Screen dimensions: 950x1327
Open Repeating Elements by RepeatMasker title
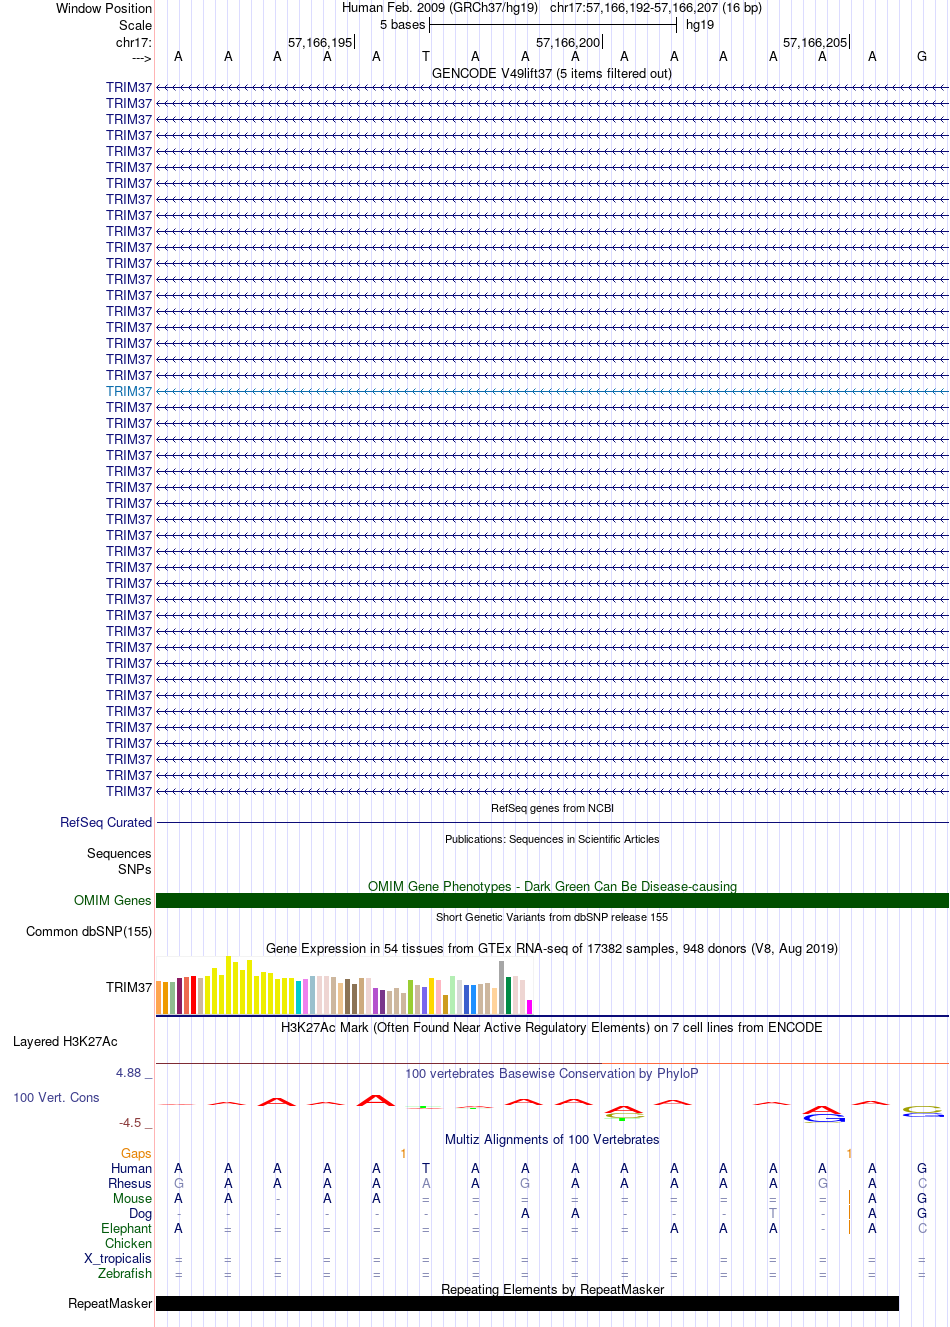552,1289
